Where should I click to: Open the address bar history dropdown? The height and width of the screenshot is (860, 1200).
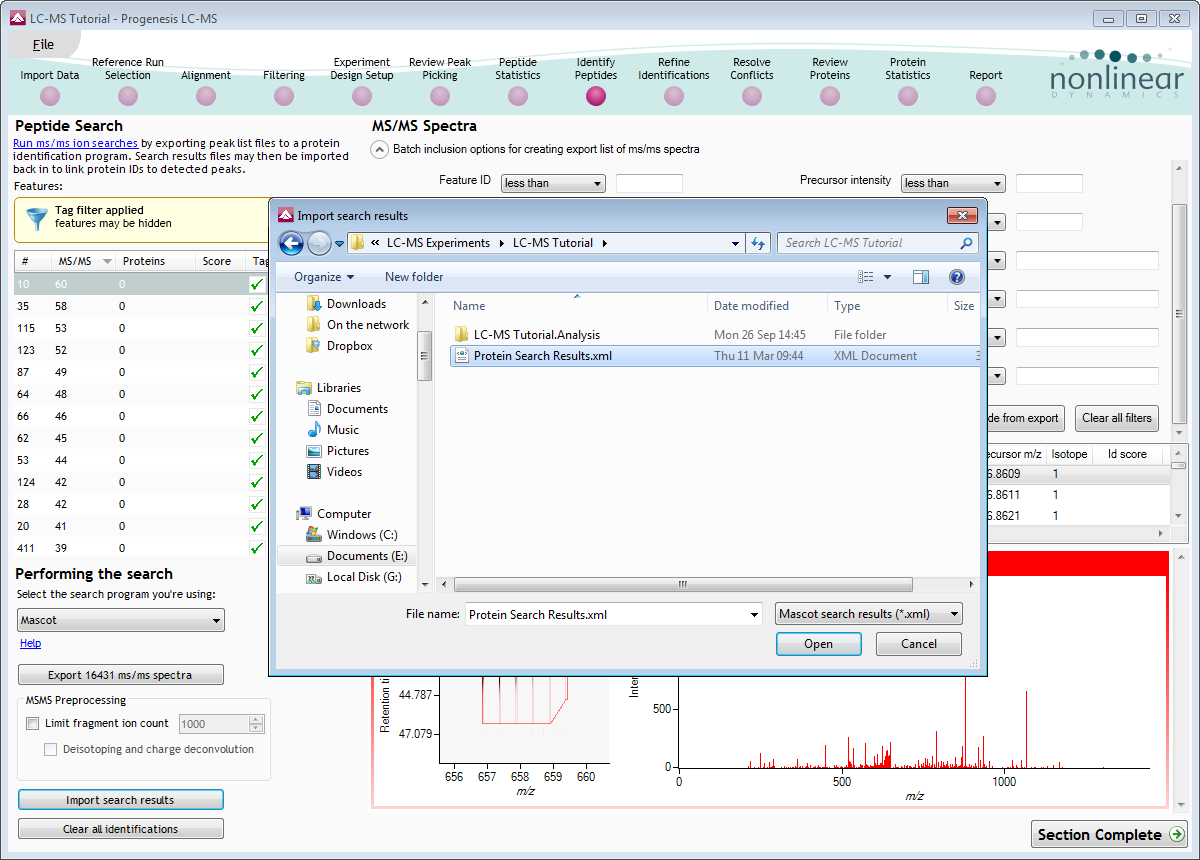735,243
